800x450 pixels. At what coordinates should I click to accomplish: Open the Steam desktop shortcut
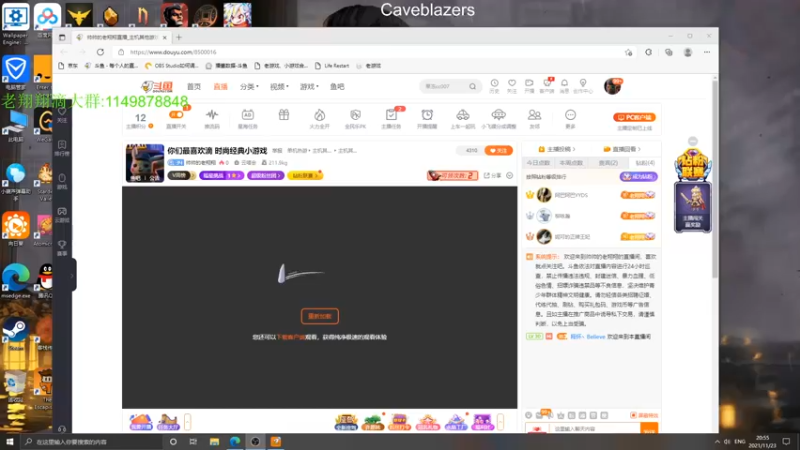[x=15, y=334]
